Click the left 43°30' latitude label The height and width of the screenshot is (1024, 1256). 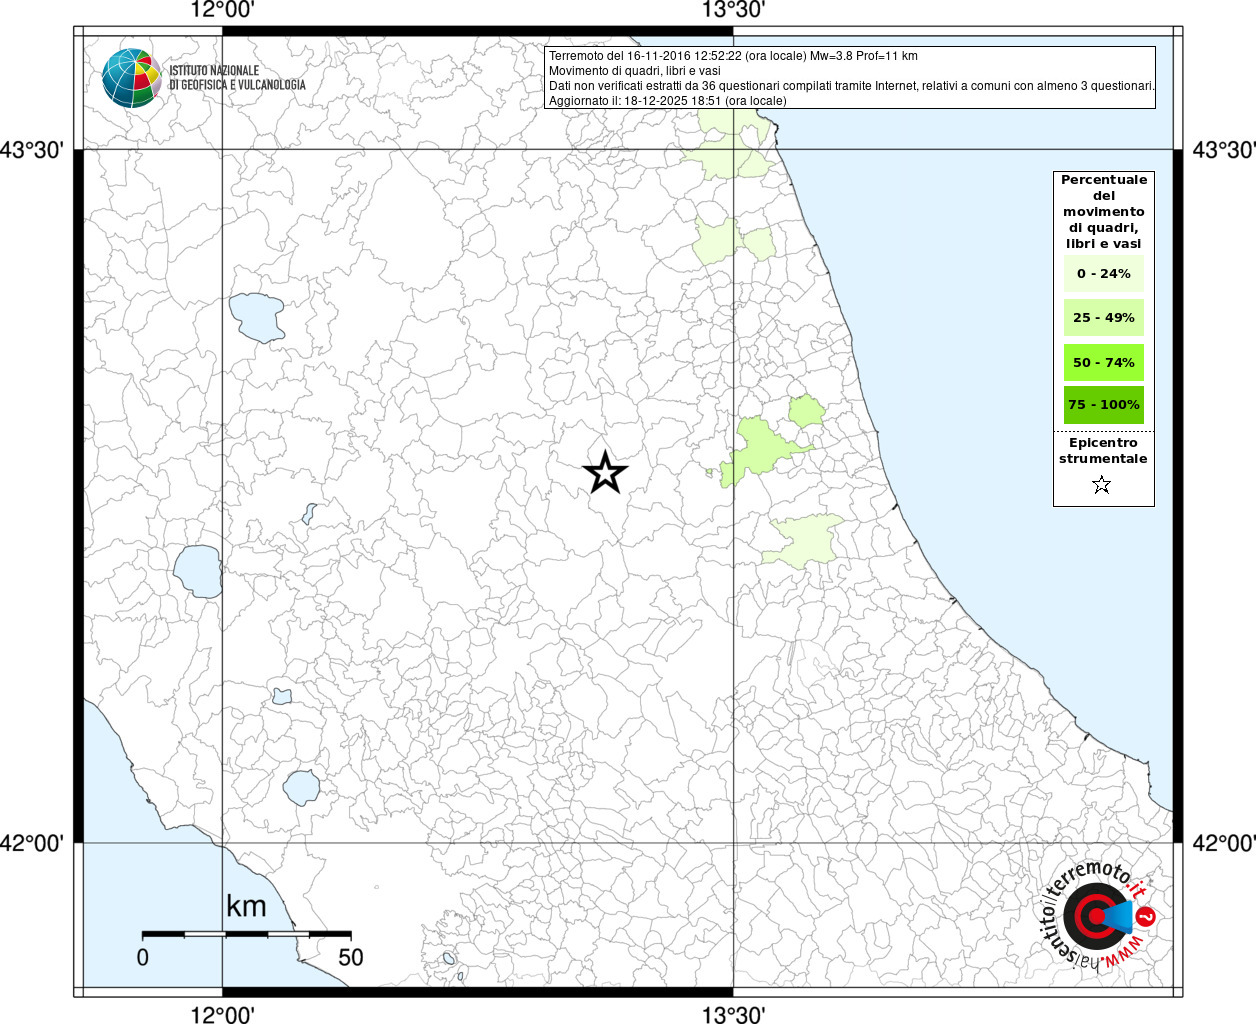pyautogui.click(x=32, y=150)
